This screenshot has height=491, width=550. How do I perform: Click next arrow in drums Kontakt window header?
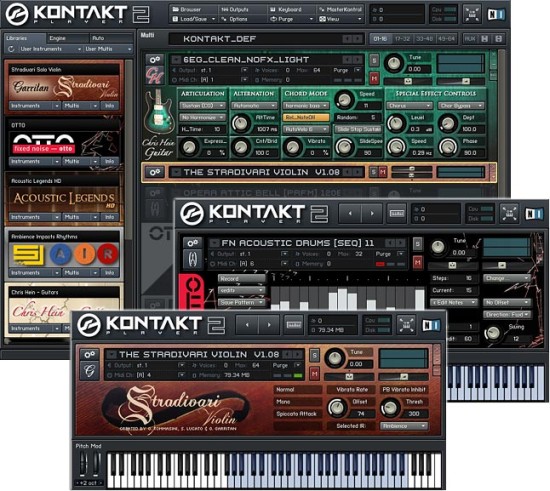coord(371,213)
